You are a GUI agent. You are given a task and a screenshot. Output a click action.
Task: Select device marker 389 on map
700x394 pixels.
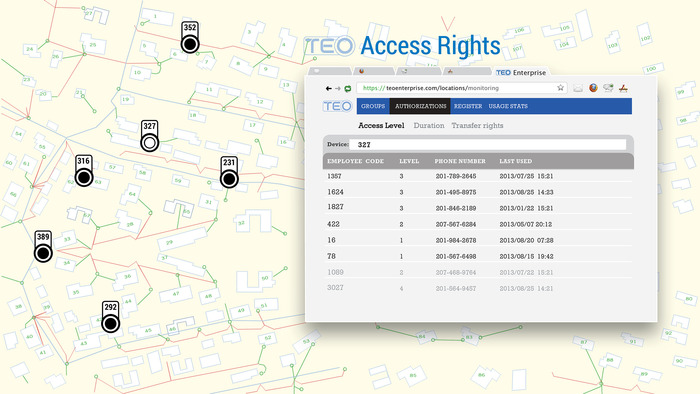(43, 246)
